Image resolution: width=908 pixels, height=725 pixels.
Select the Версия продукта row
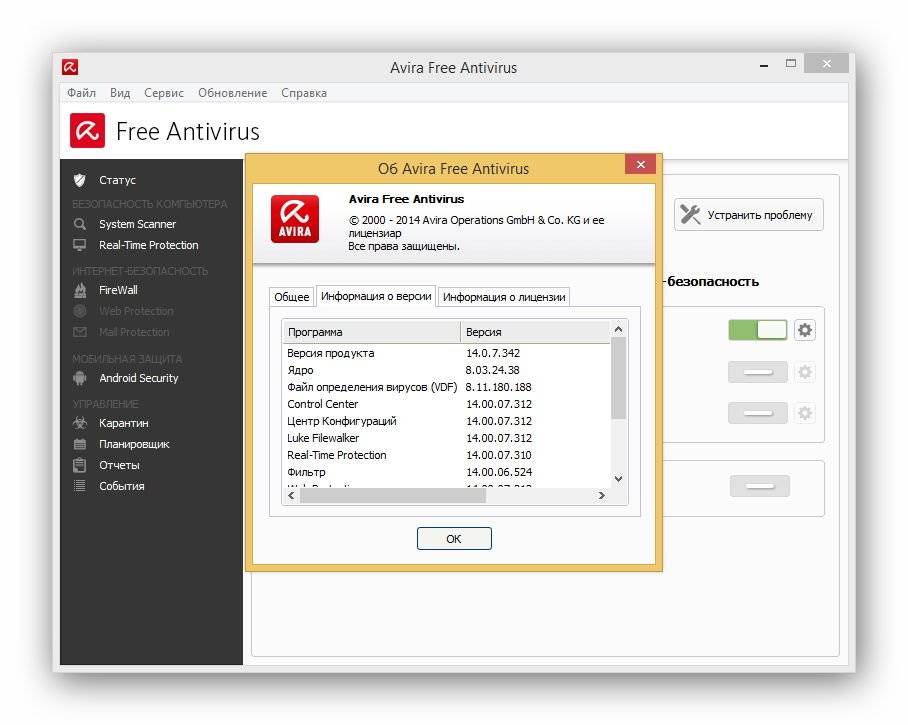pos(446,353)
